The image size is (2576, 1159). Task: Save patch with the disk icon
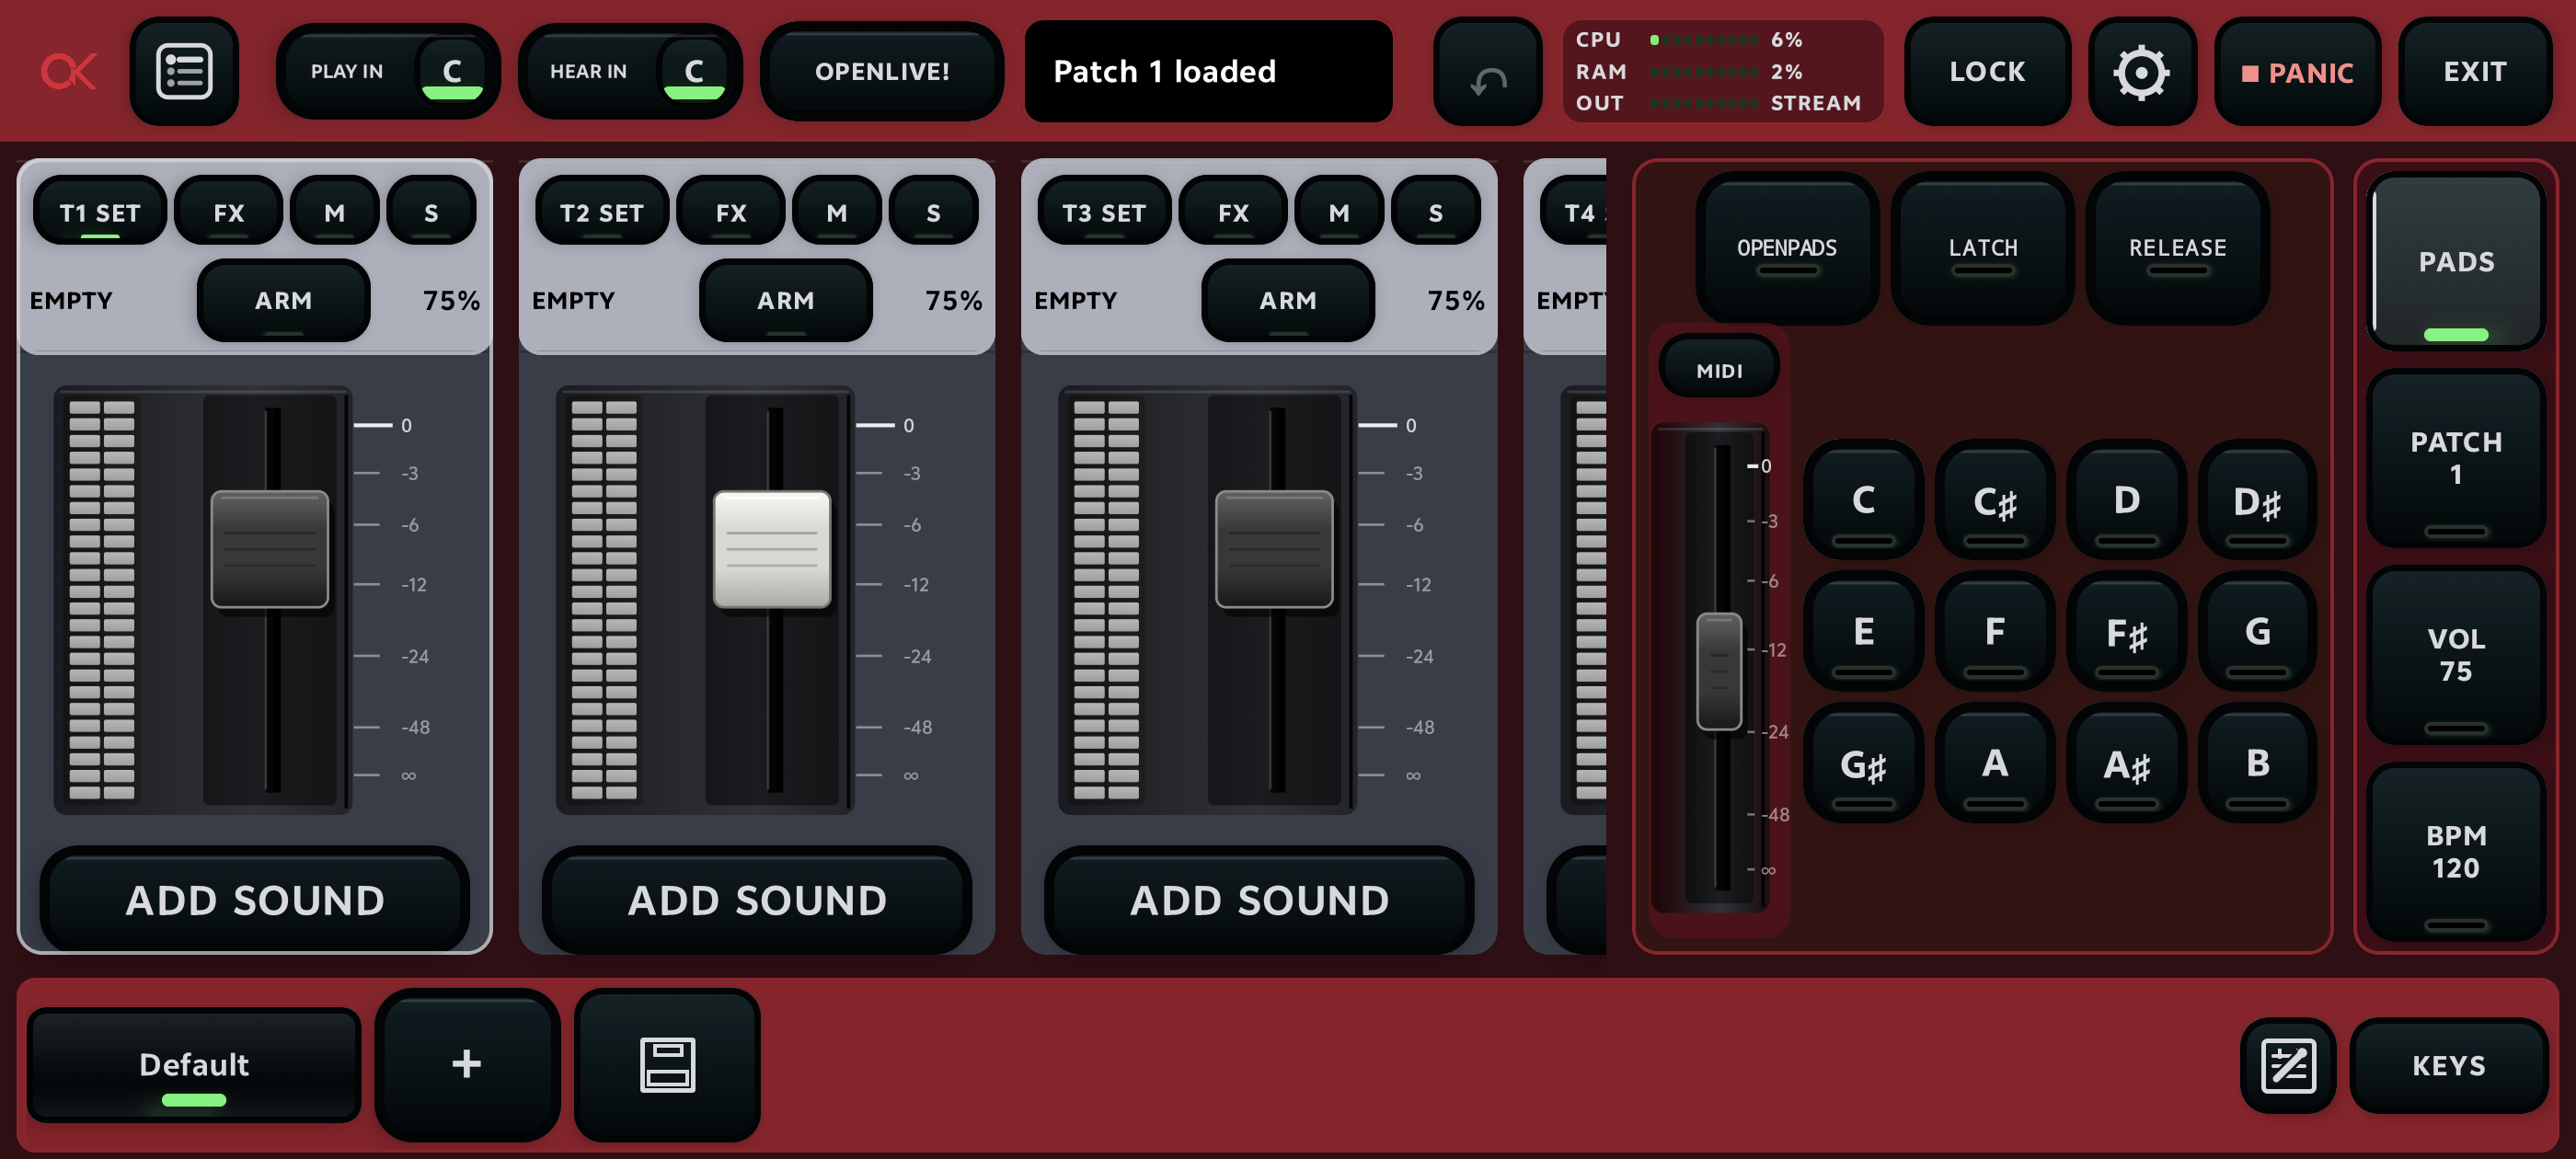pyautogui.click(x=667, y=1065)
